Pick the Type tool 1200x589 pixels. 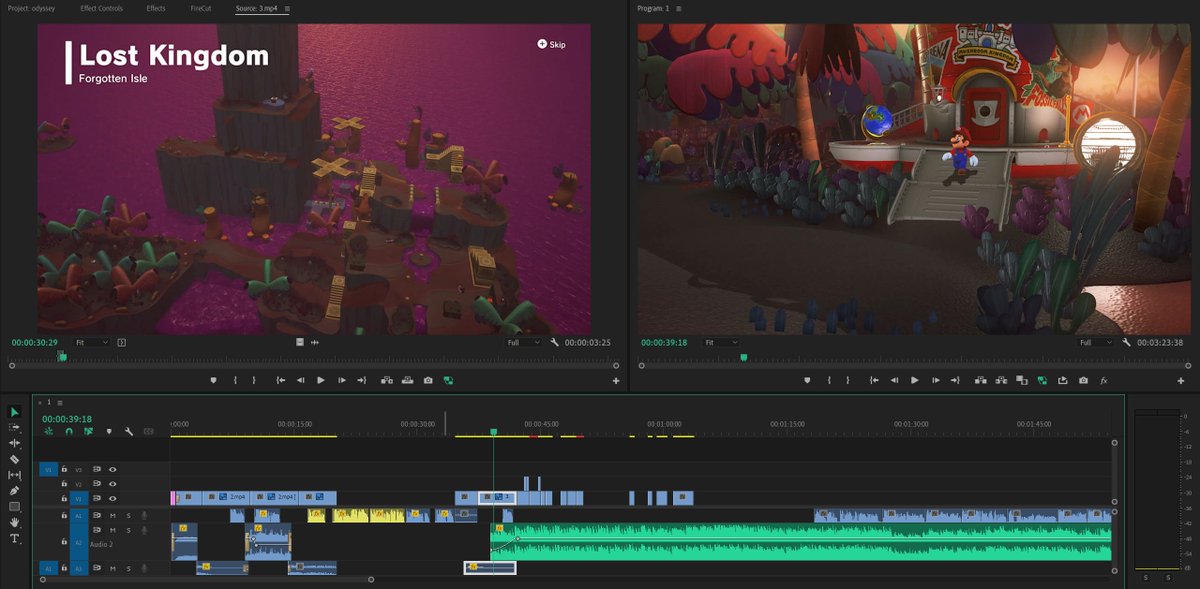tap(15, 539)
